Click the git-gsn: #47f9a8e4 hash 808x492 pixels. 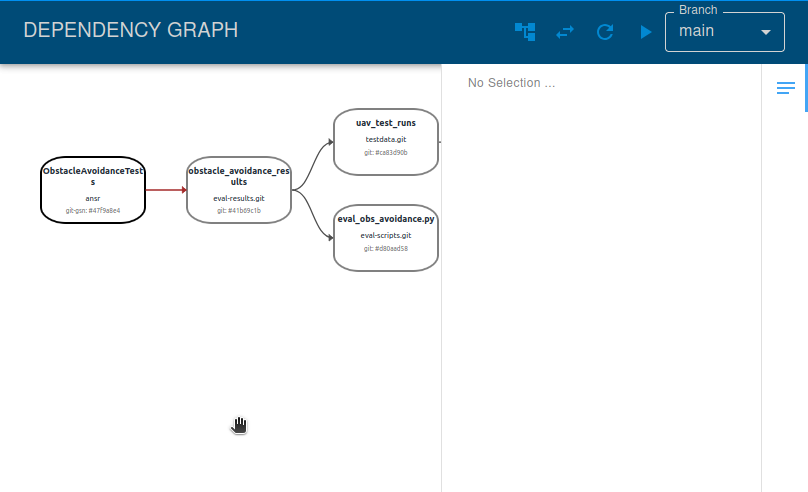pos(93,211)
